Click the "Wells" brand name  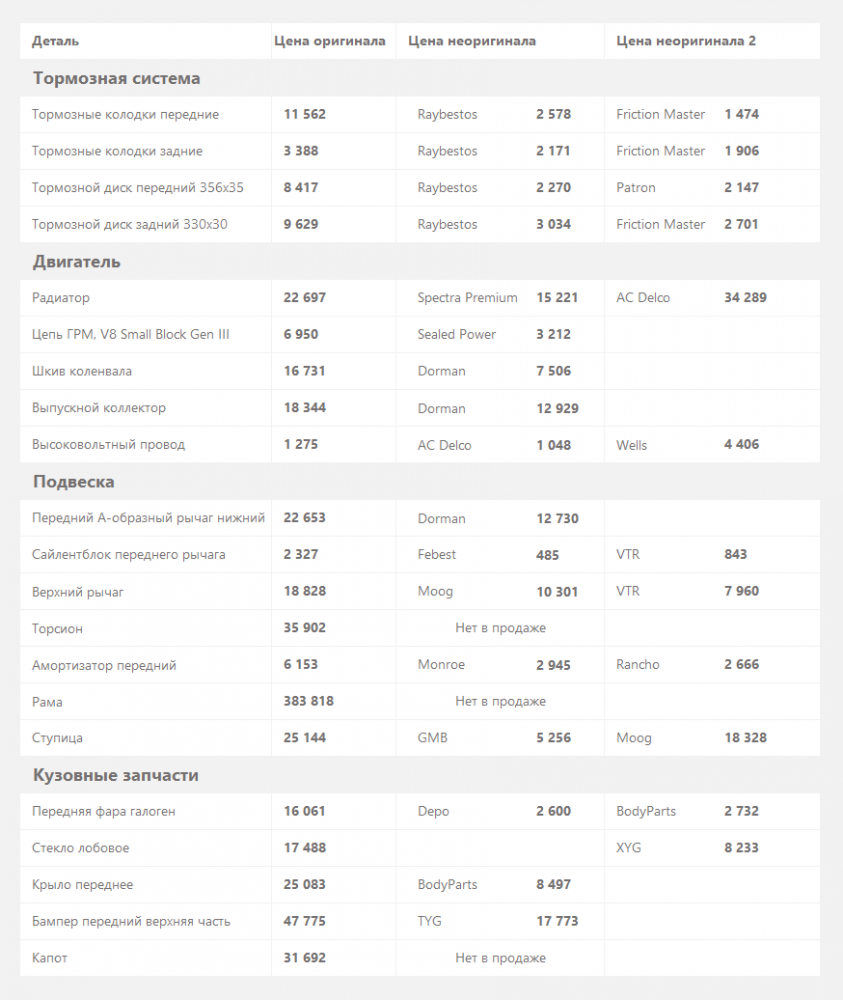631,445
